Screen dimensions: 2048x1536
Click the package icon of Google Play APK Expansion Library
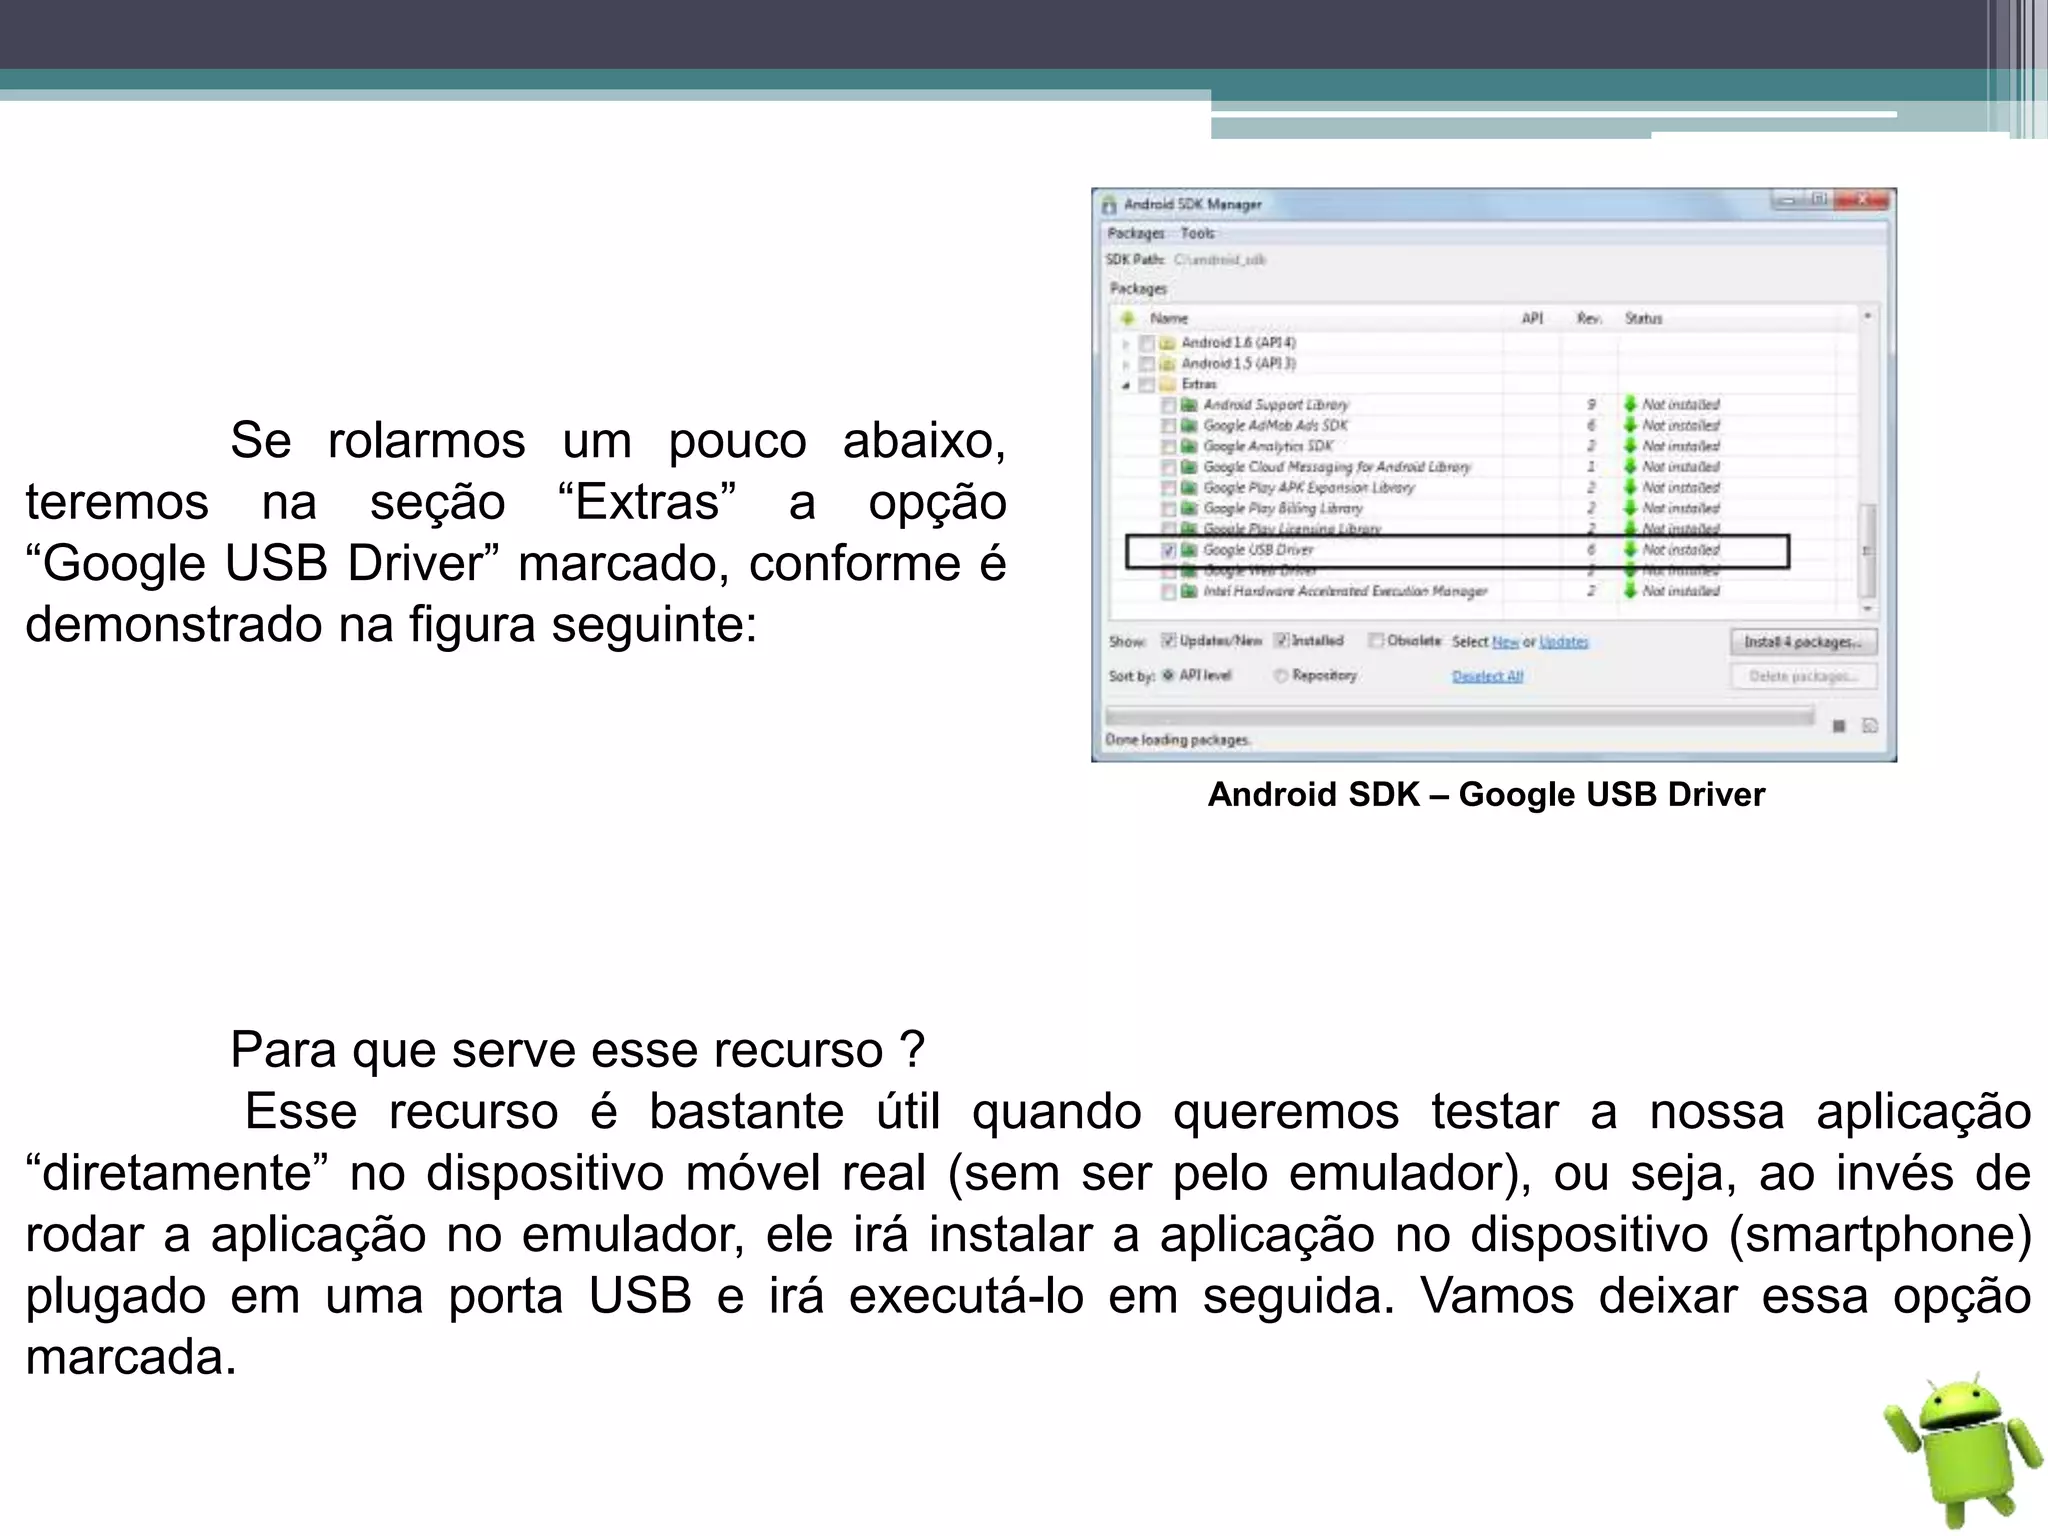[x=1188, y=488]
